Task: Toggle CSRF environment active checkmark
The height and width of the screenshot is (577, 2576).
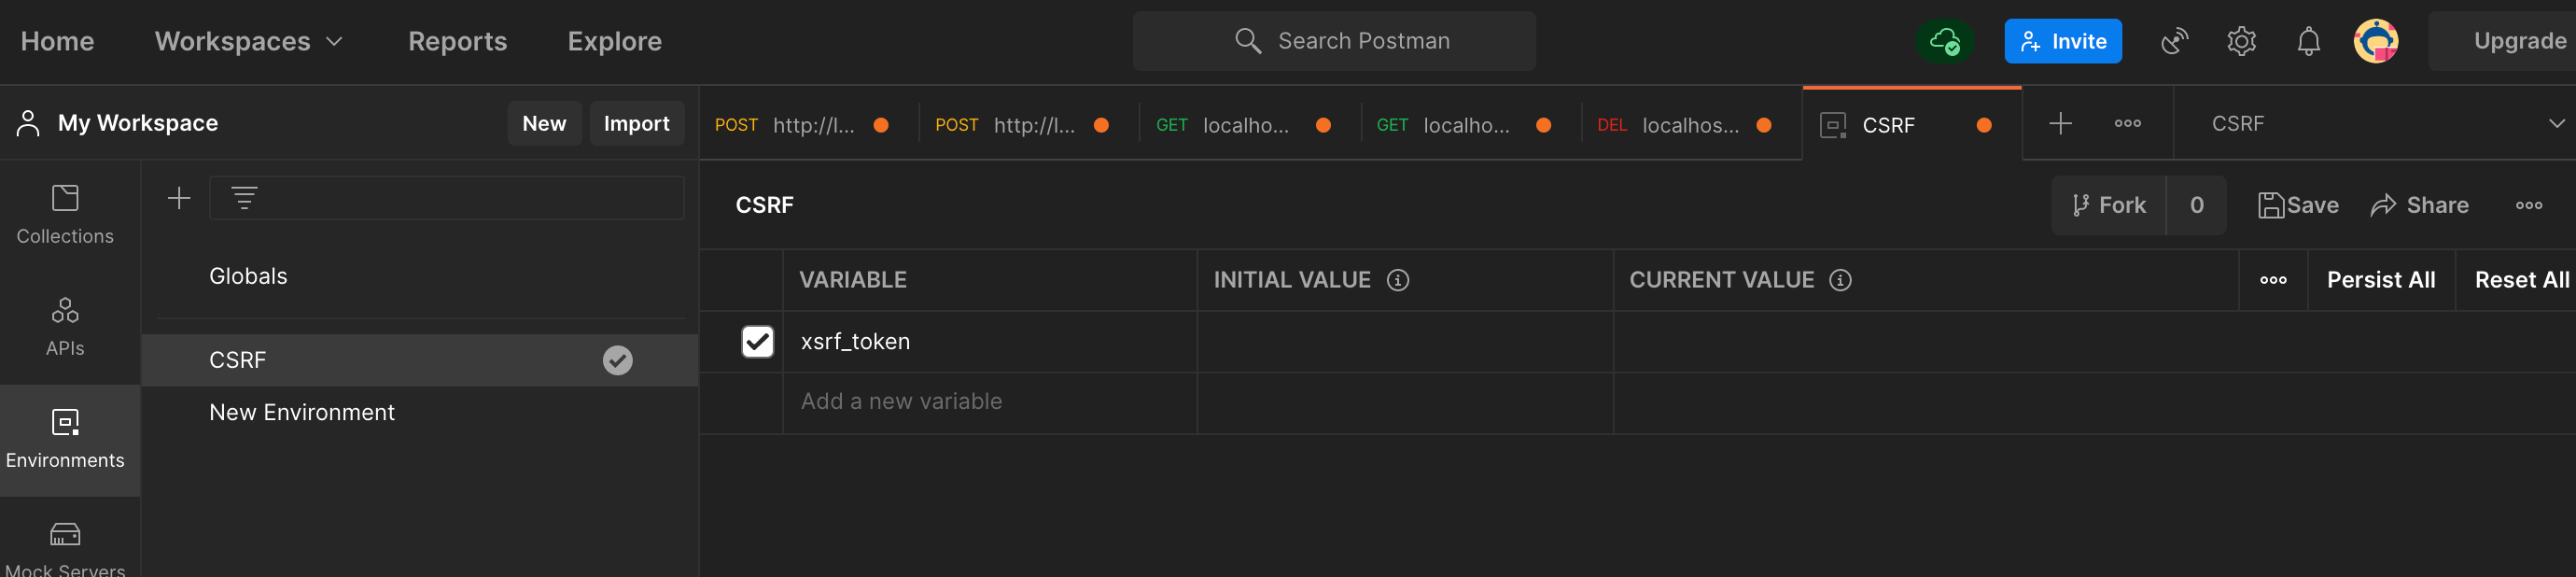Action: 617,360
